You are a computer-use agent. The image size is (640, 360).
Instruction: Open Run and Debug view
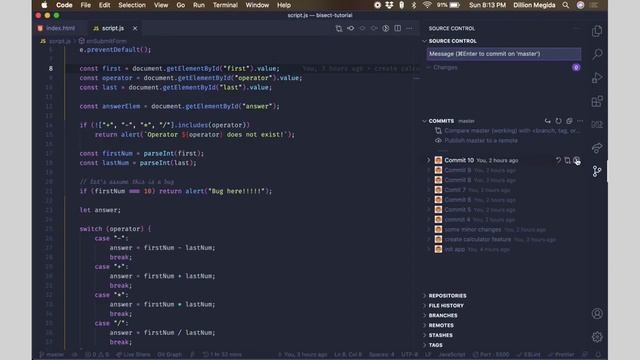[x=597, y=78]
